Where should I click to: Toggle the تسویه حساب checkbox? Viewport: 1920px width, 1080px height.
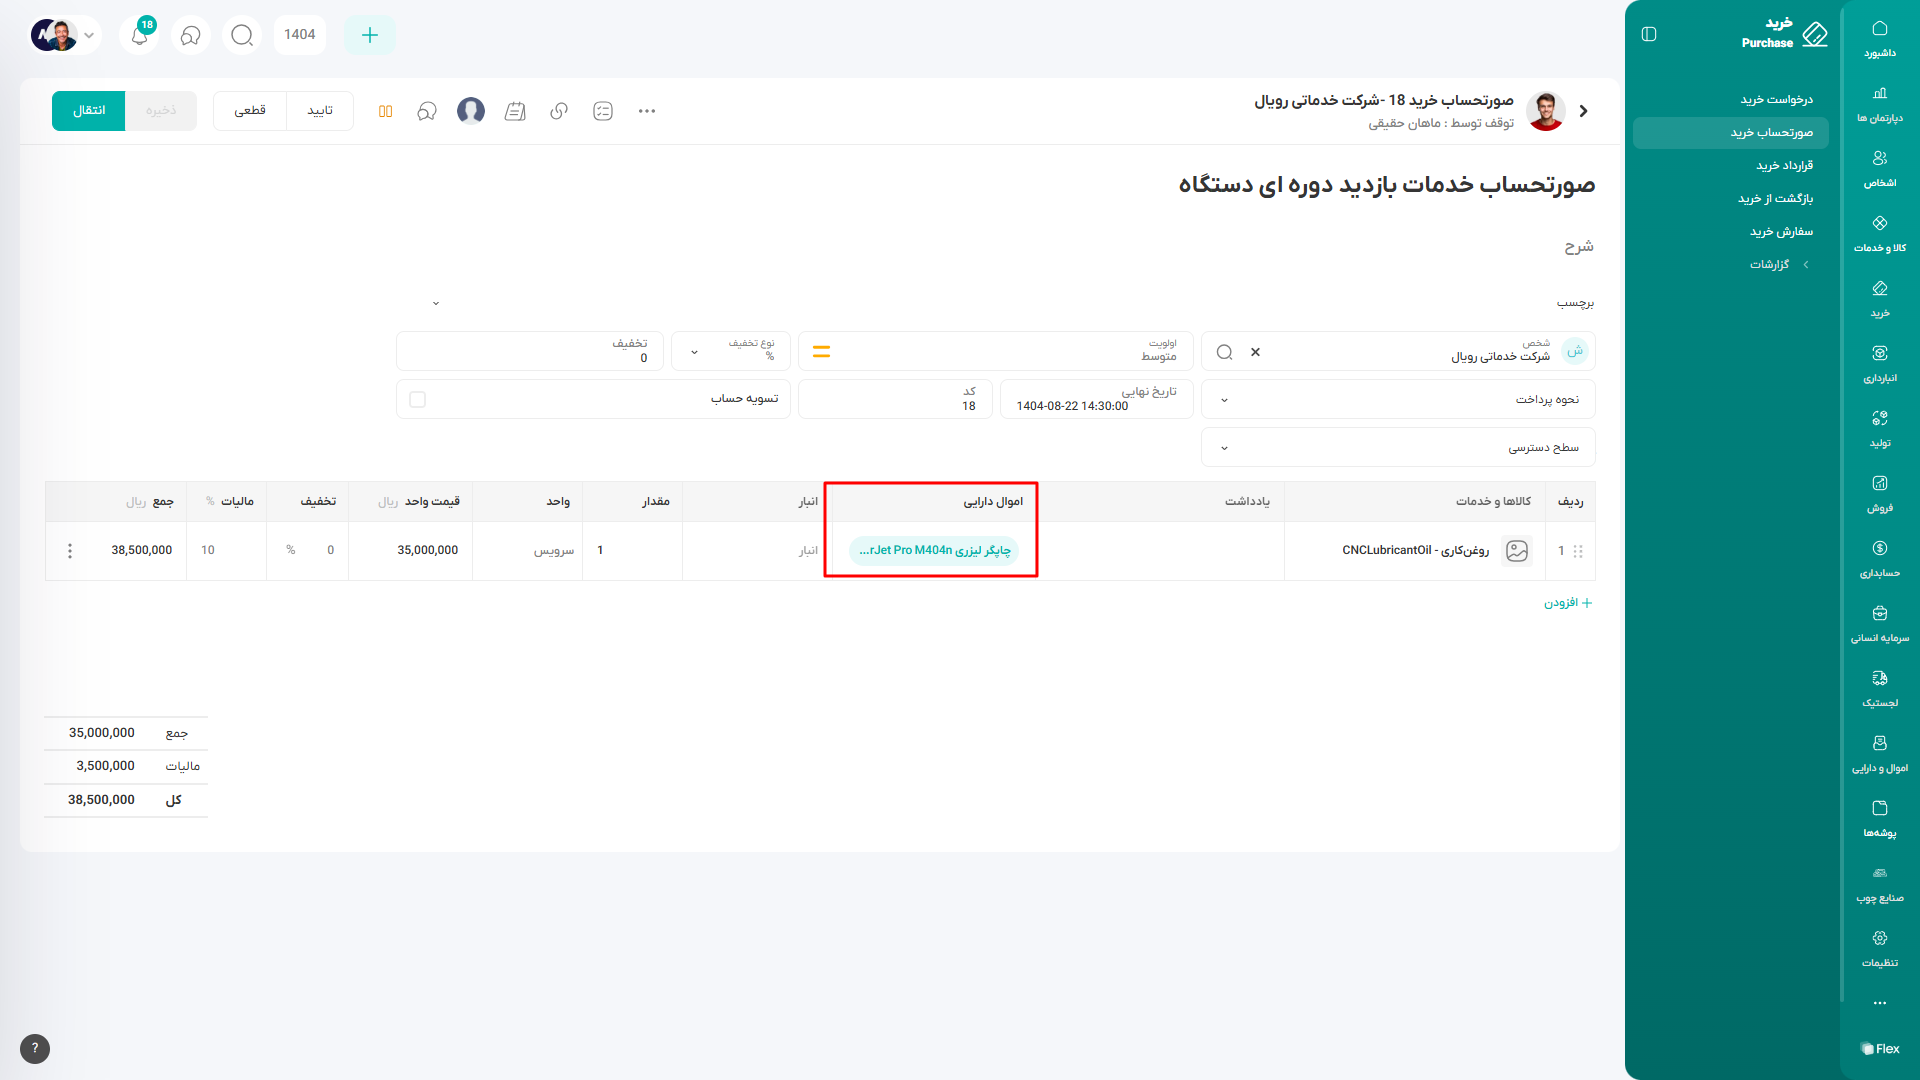tap(418, 399)
